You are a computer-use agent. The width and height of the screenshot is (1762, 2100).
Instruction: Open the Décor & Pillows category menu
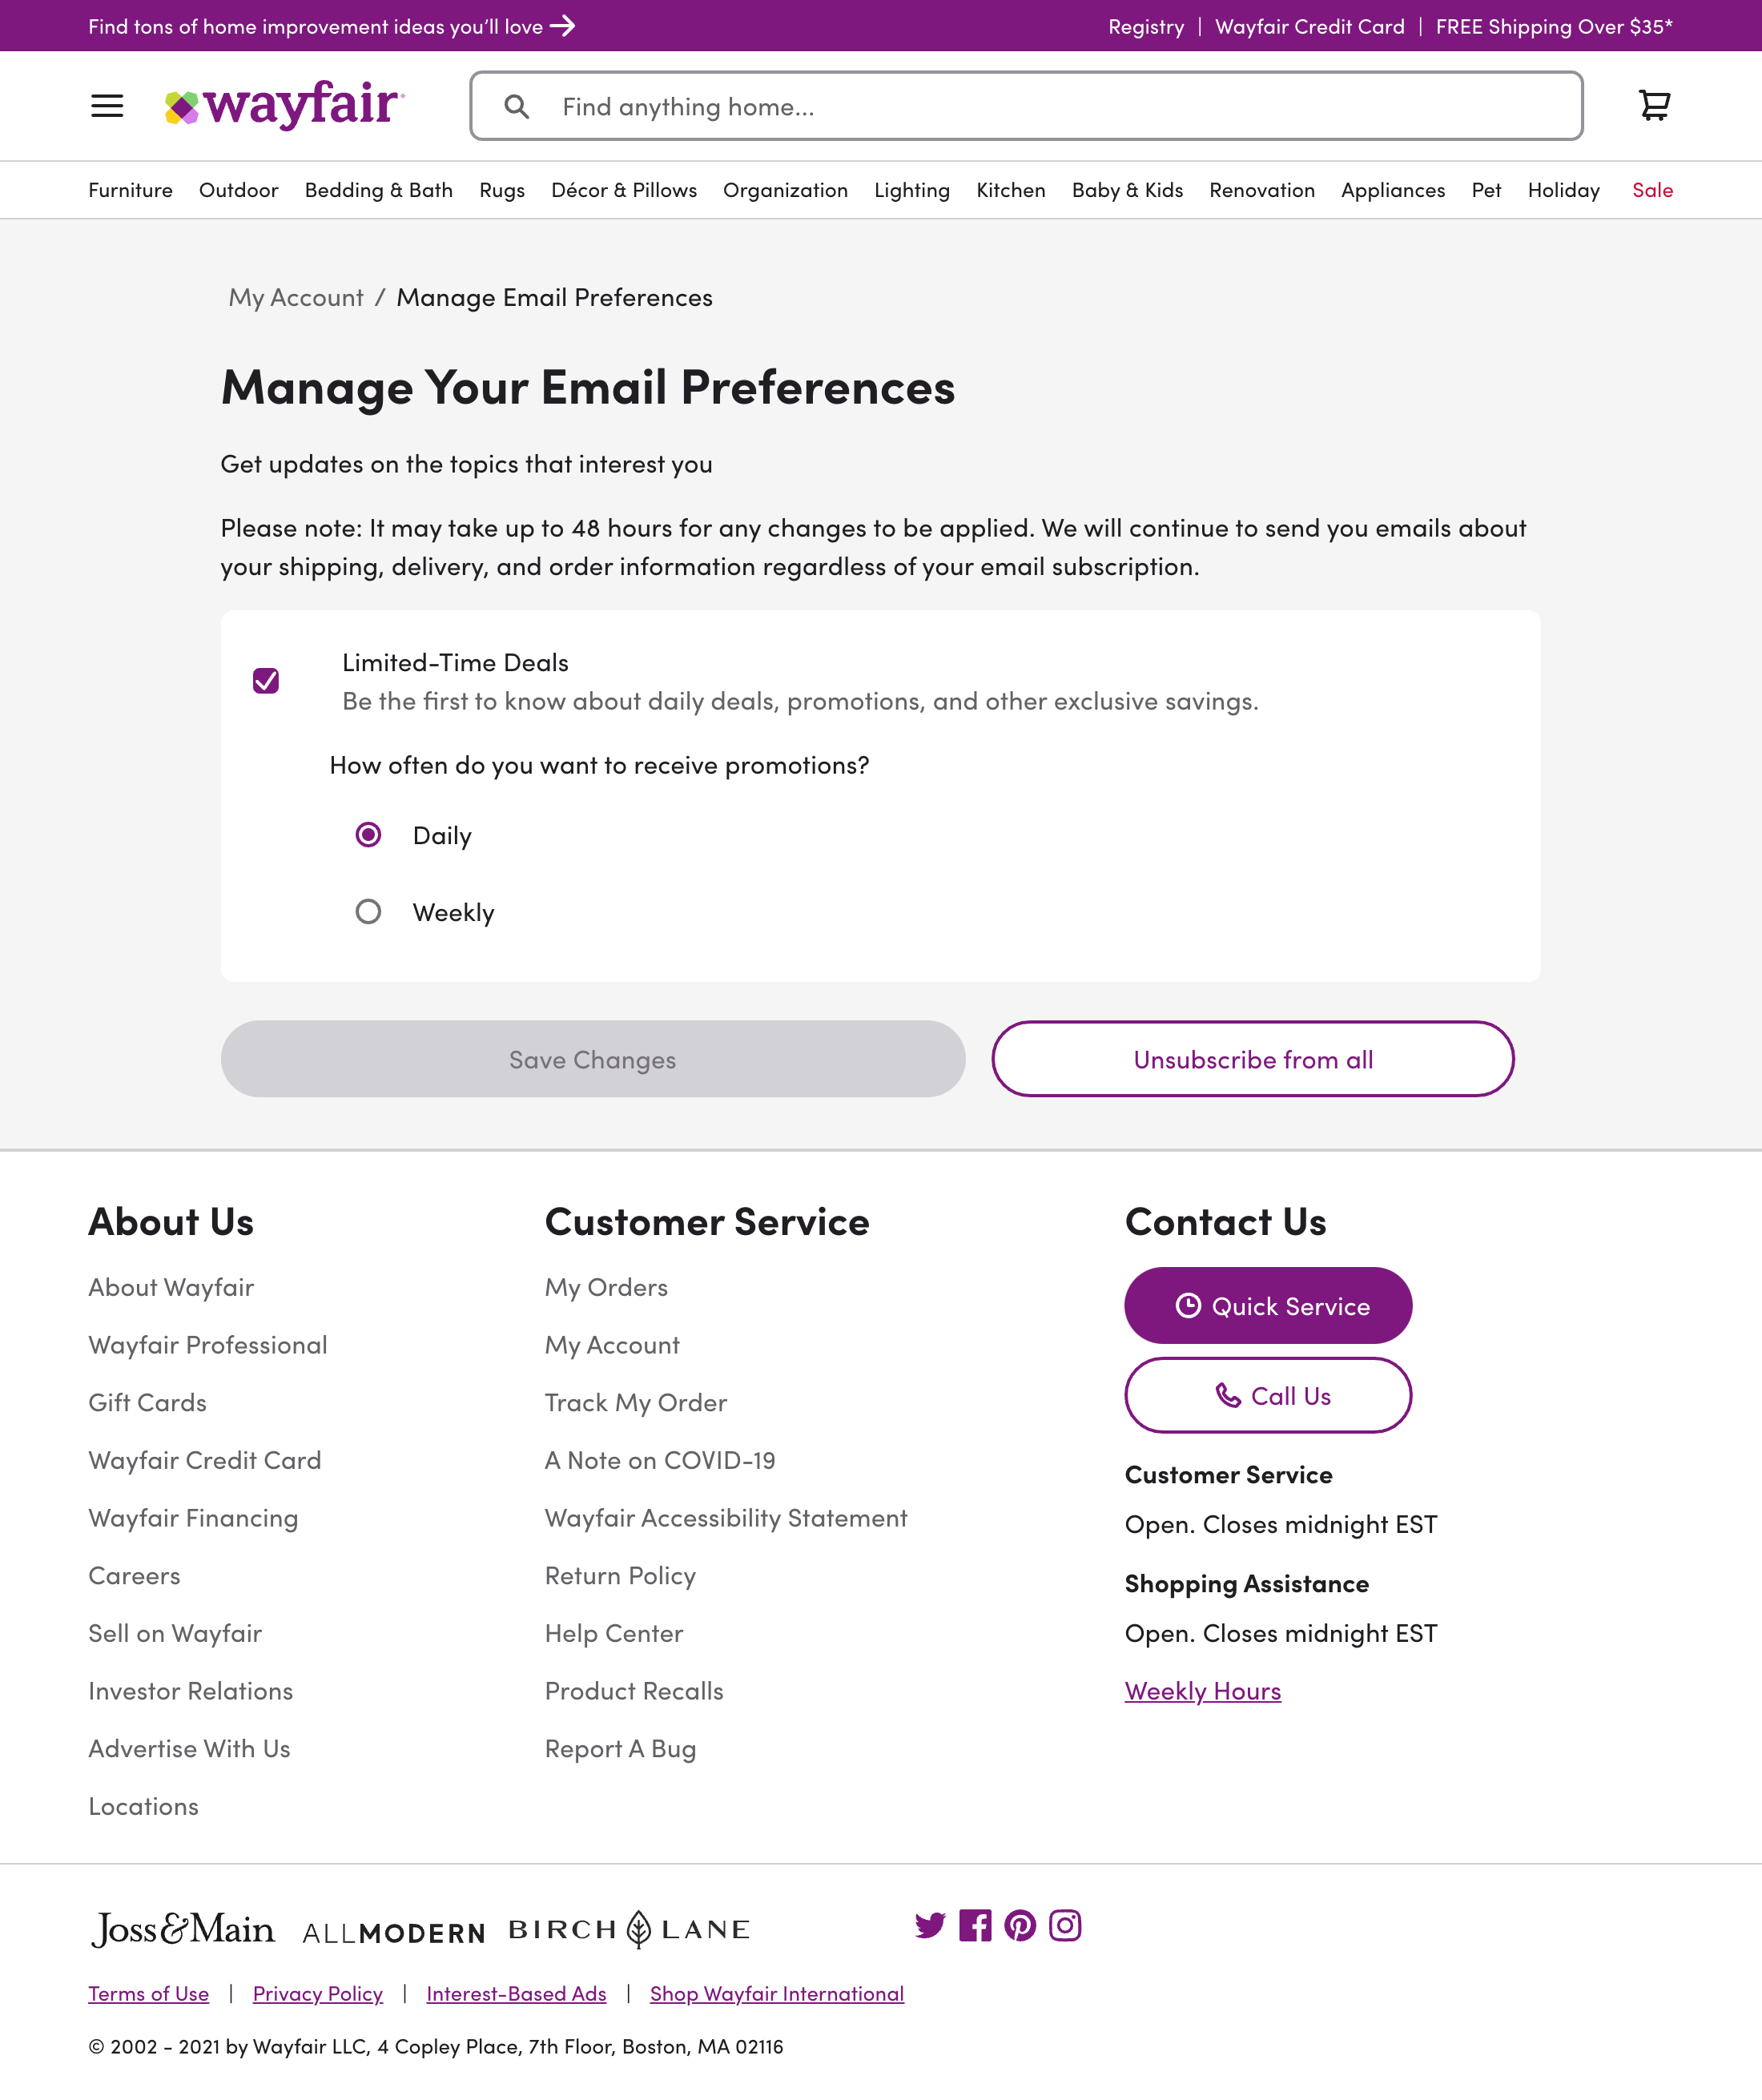click(623, 190)
